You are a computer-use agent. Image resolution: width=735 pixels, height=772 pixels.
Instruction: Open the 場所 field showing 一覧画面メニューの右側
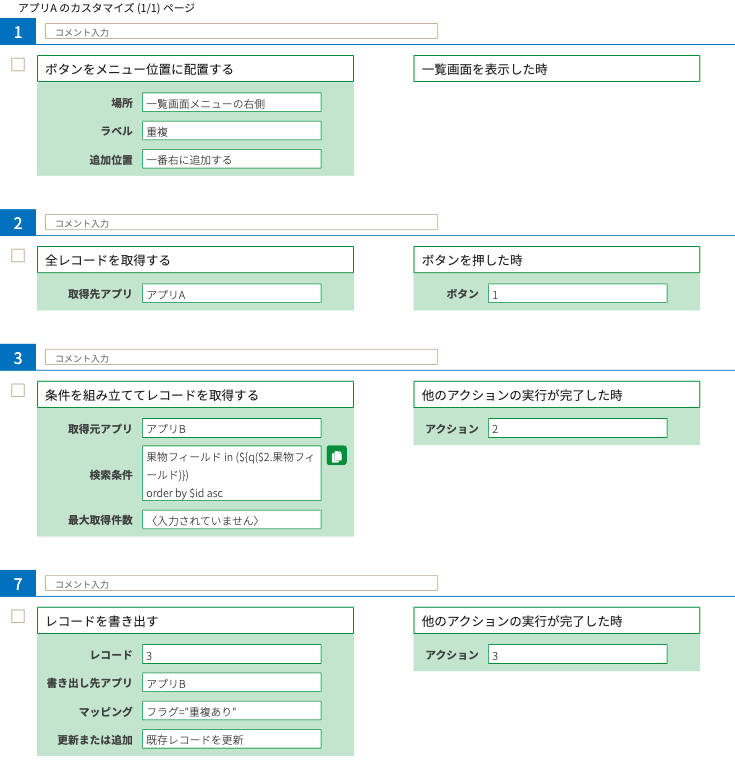click(232, 102)
